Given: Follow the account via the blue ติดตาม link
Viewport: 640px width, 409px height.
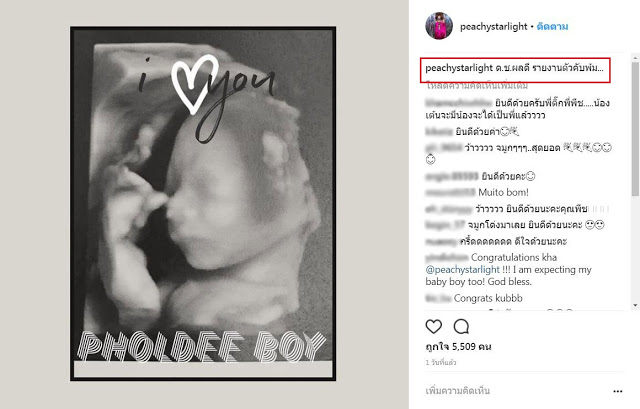Looking at the screenshot, I should (x=553, y=25).
